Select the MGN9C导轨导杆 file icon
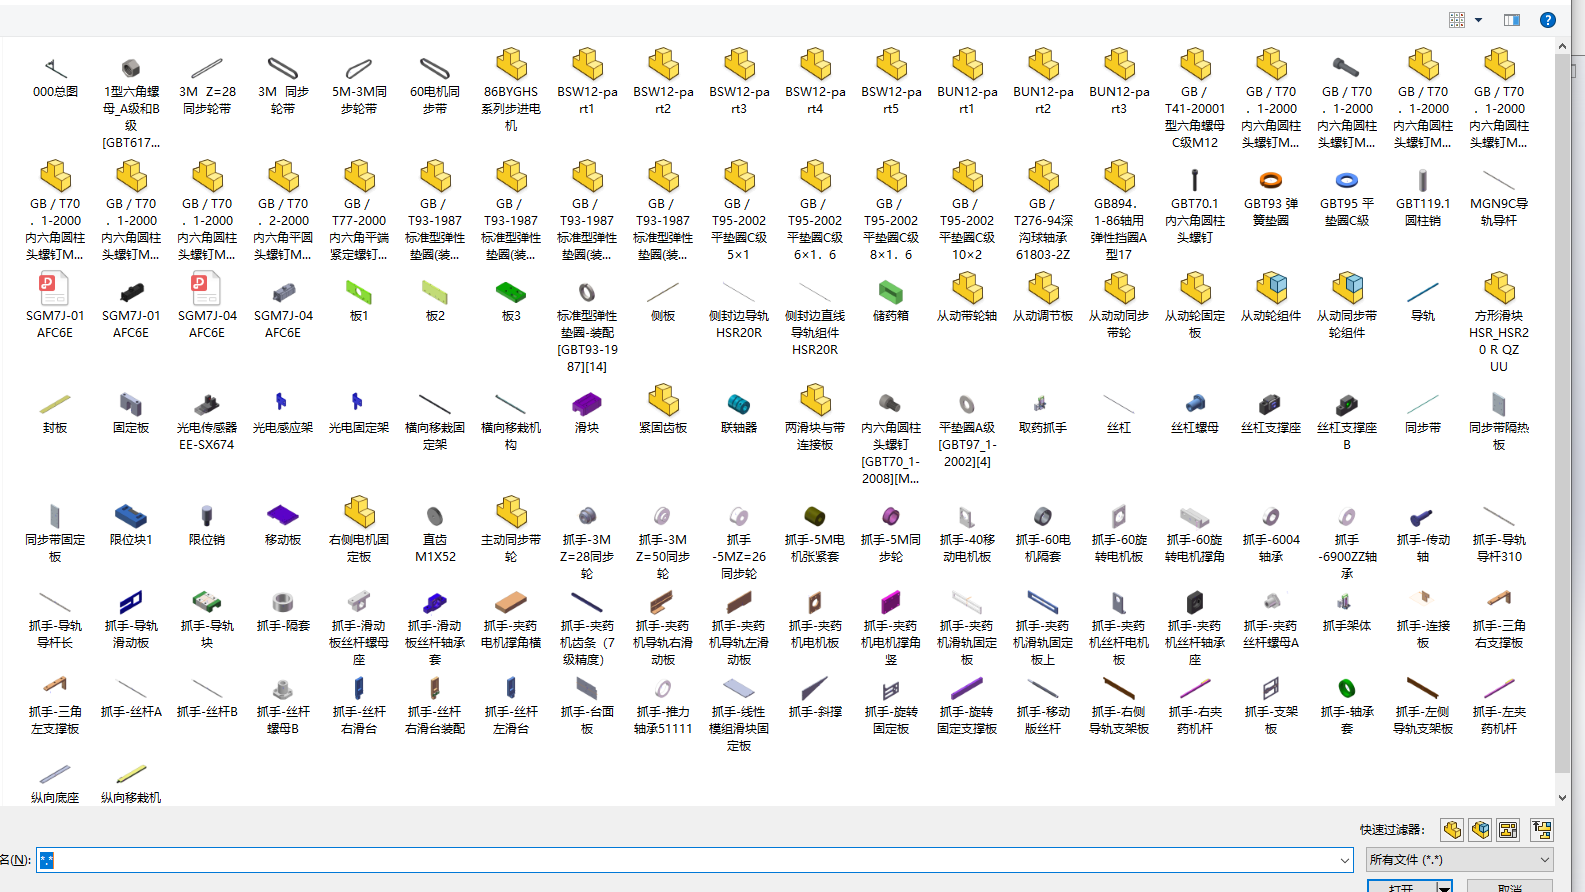 coord(1499,180)
